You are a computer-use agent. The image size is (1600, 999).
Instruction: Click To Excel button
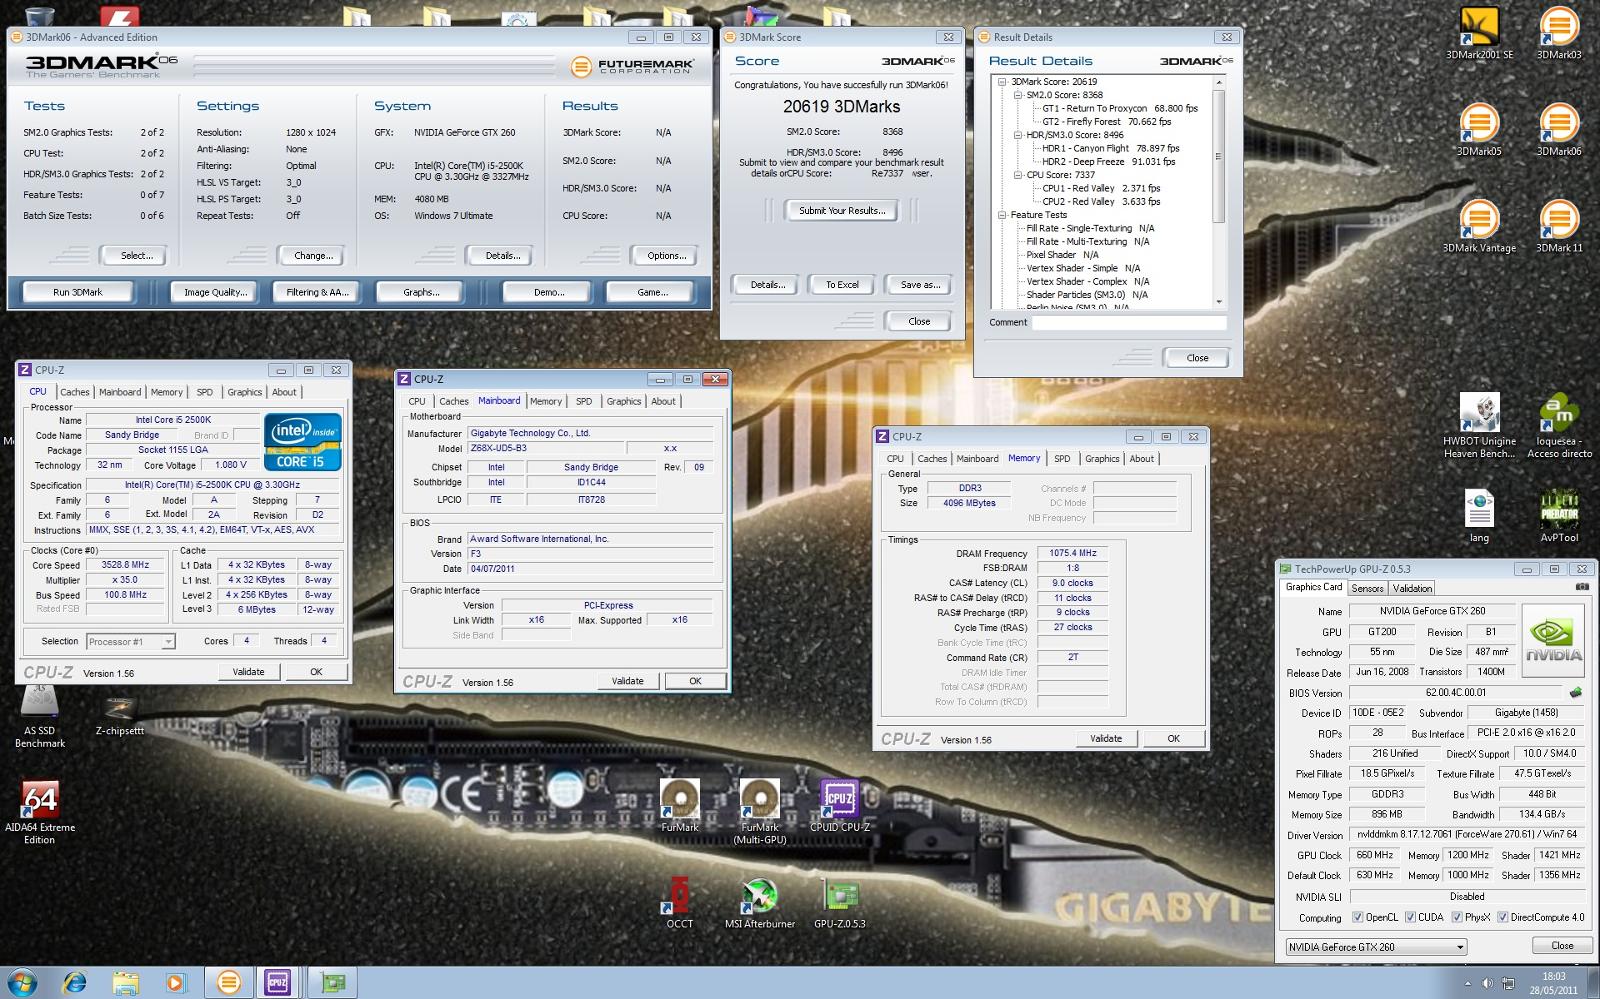click(x=842, y=285)
